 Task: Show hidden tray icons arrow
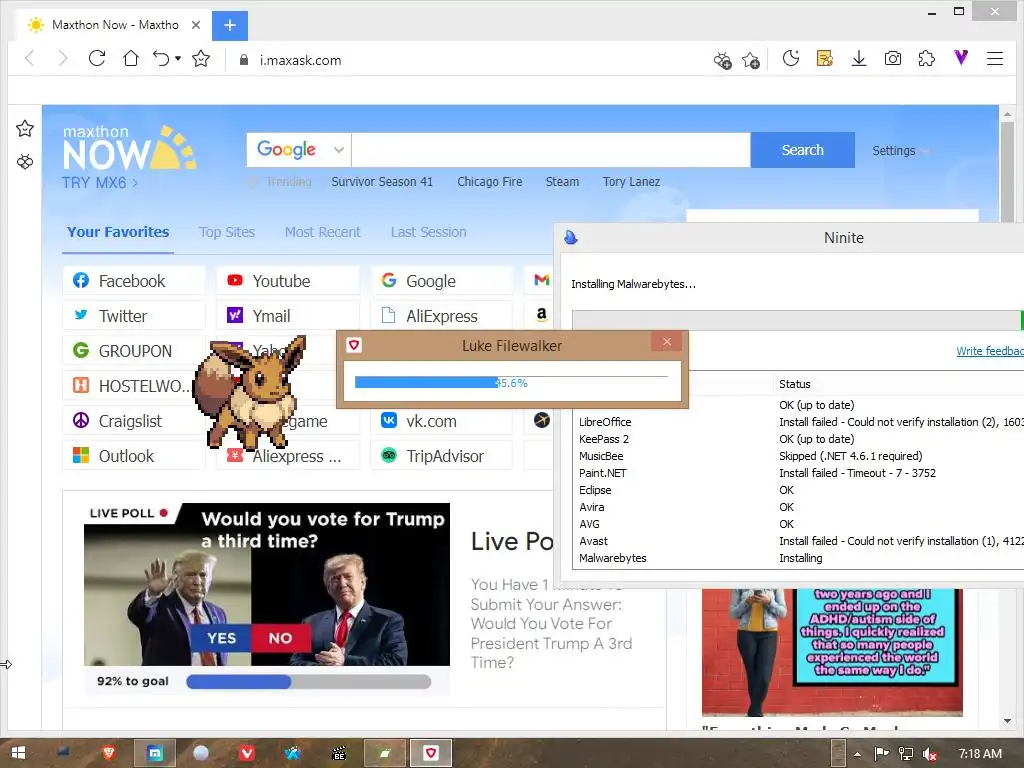(x=857, y=754)
